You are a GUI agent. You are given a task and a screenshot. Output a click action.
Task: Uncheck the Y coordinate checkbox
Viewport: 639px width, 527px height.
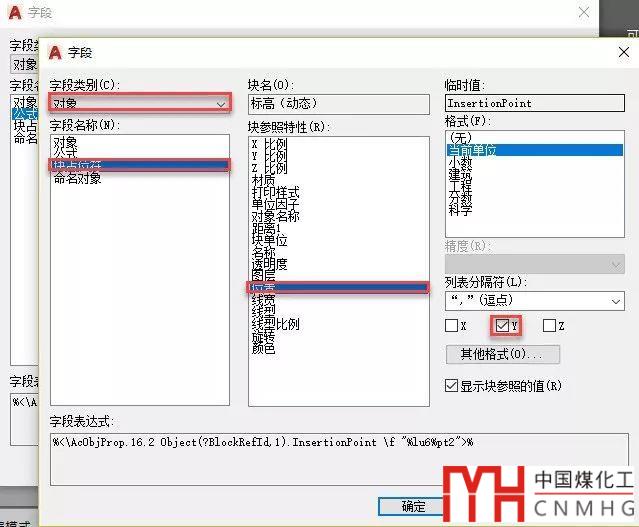coord(502,325)
